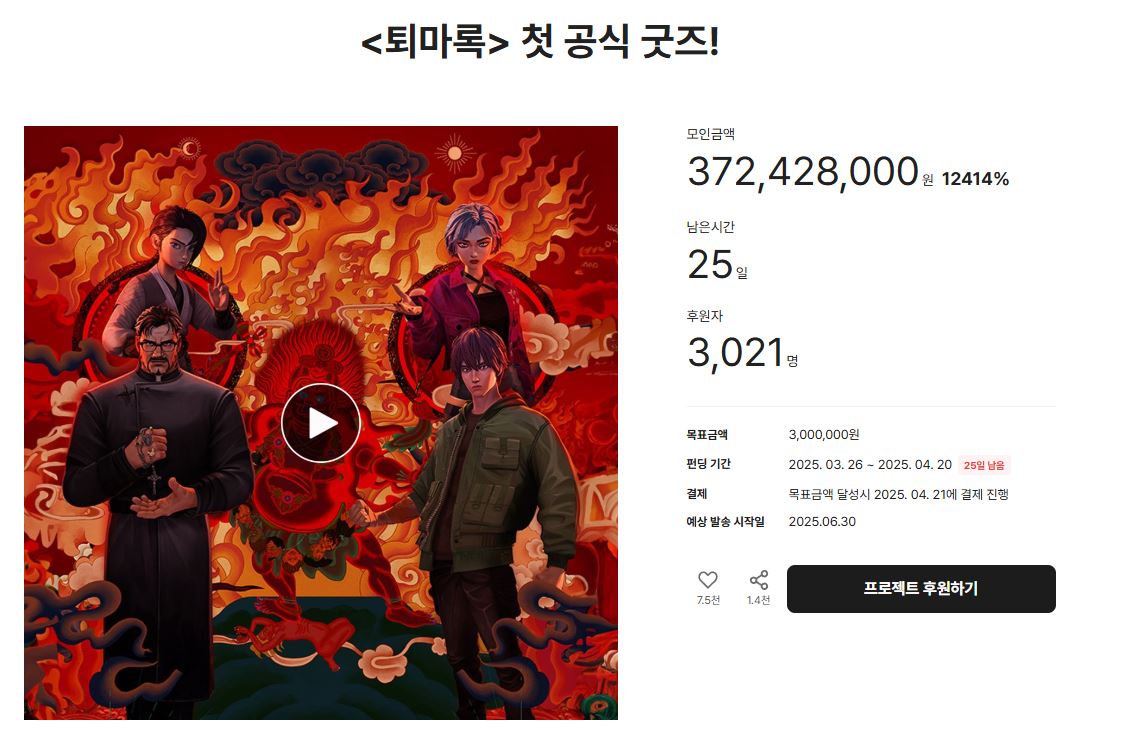Viewport: 1126px width, 729px height.
Task: Click the crescent moon symbol atop the poster
Action: click(x=190, y=149)
